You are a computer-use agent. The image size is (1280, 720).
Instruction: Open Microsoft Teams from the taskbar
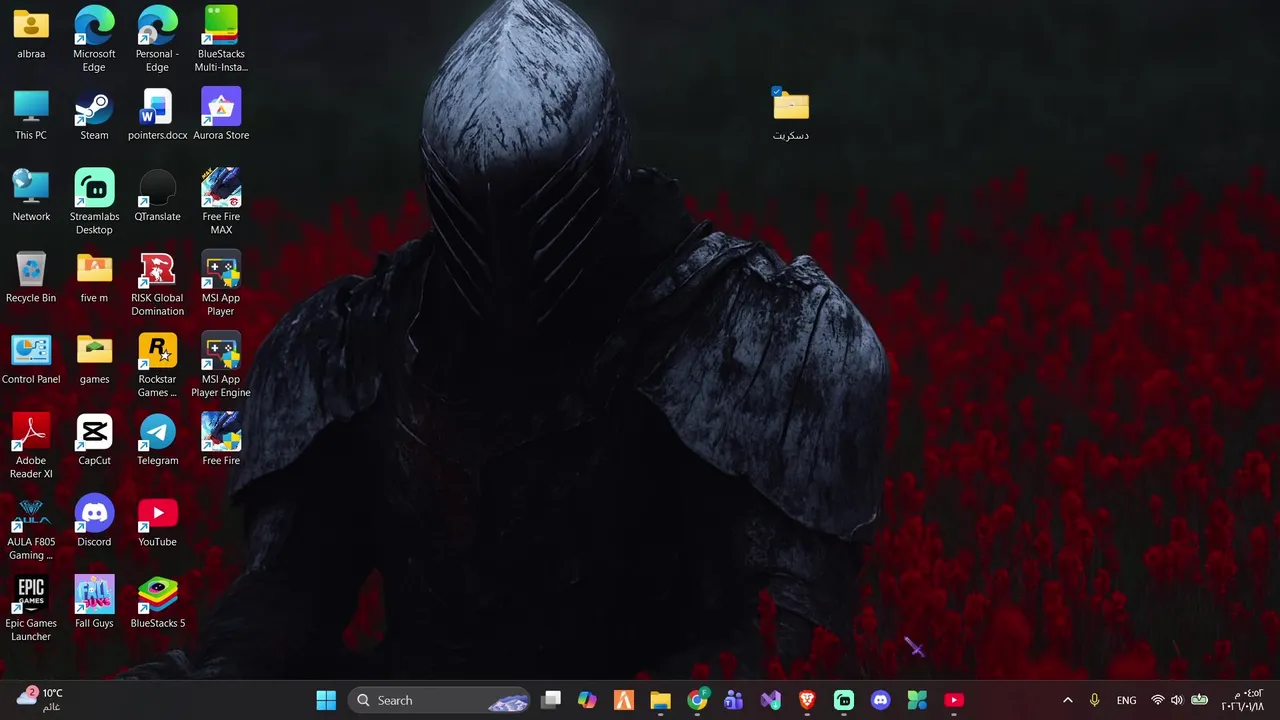pyautogui.click(x=733, y=700)
